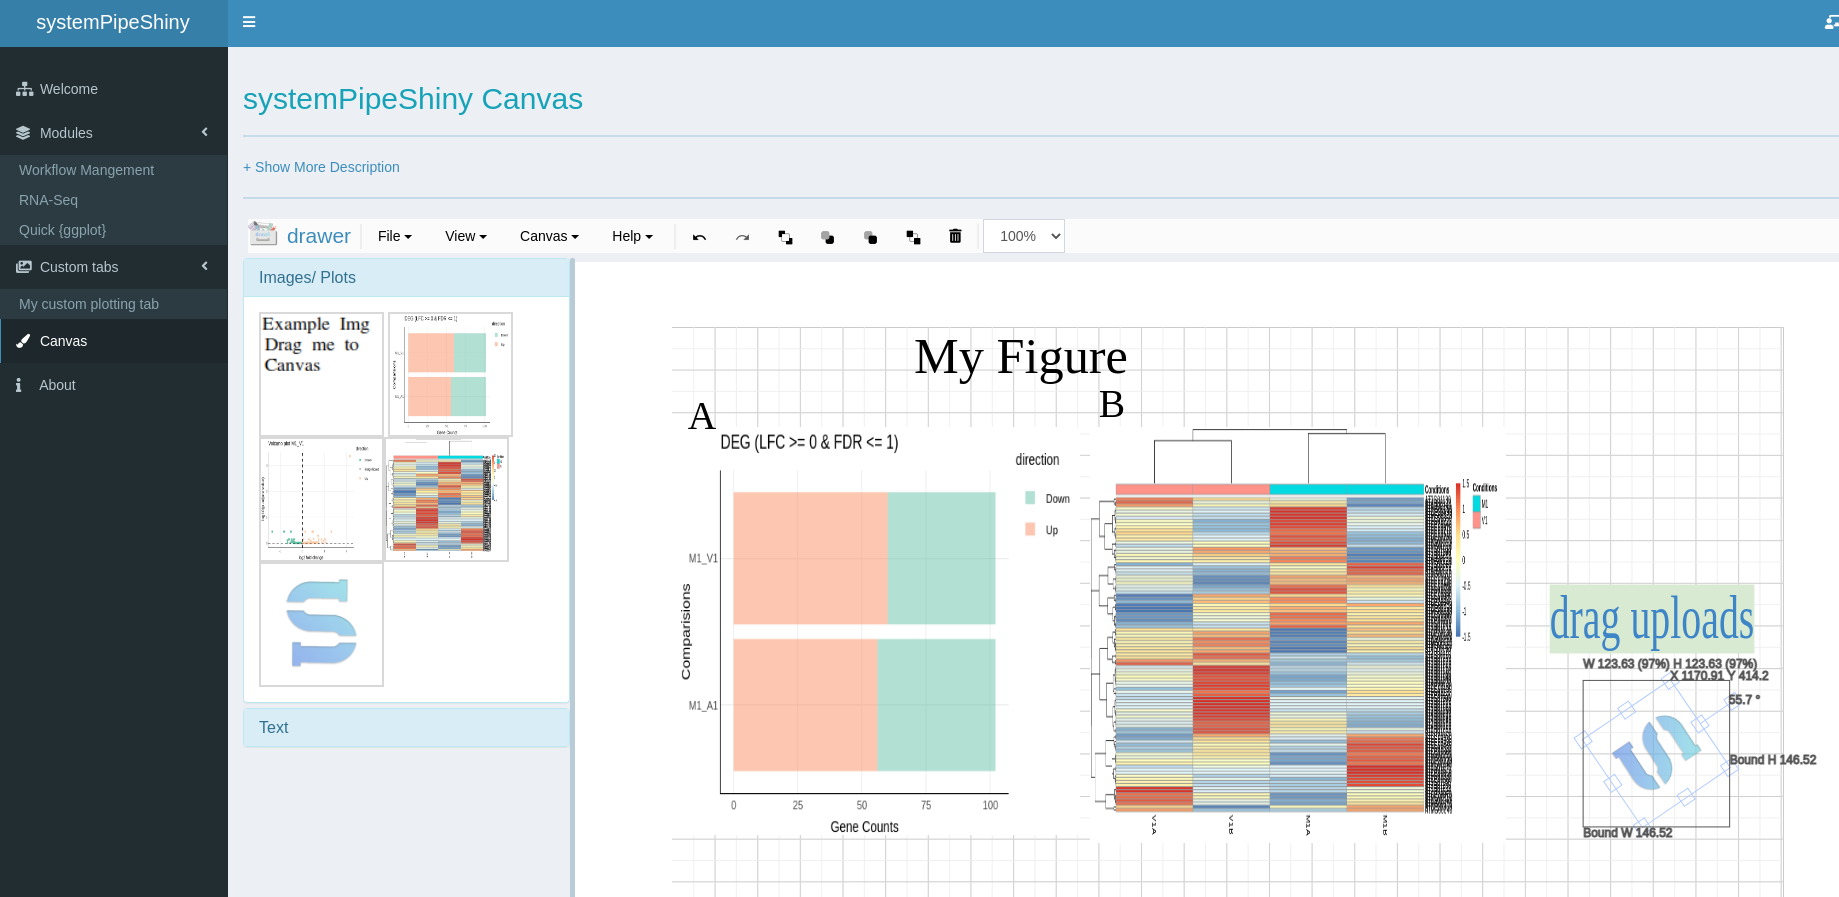
Task: Select the drag uploads text on canvas
Action: 1651,619
